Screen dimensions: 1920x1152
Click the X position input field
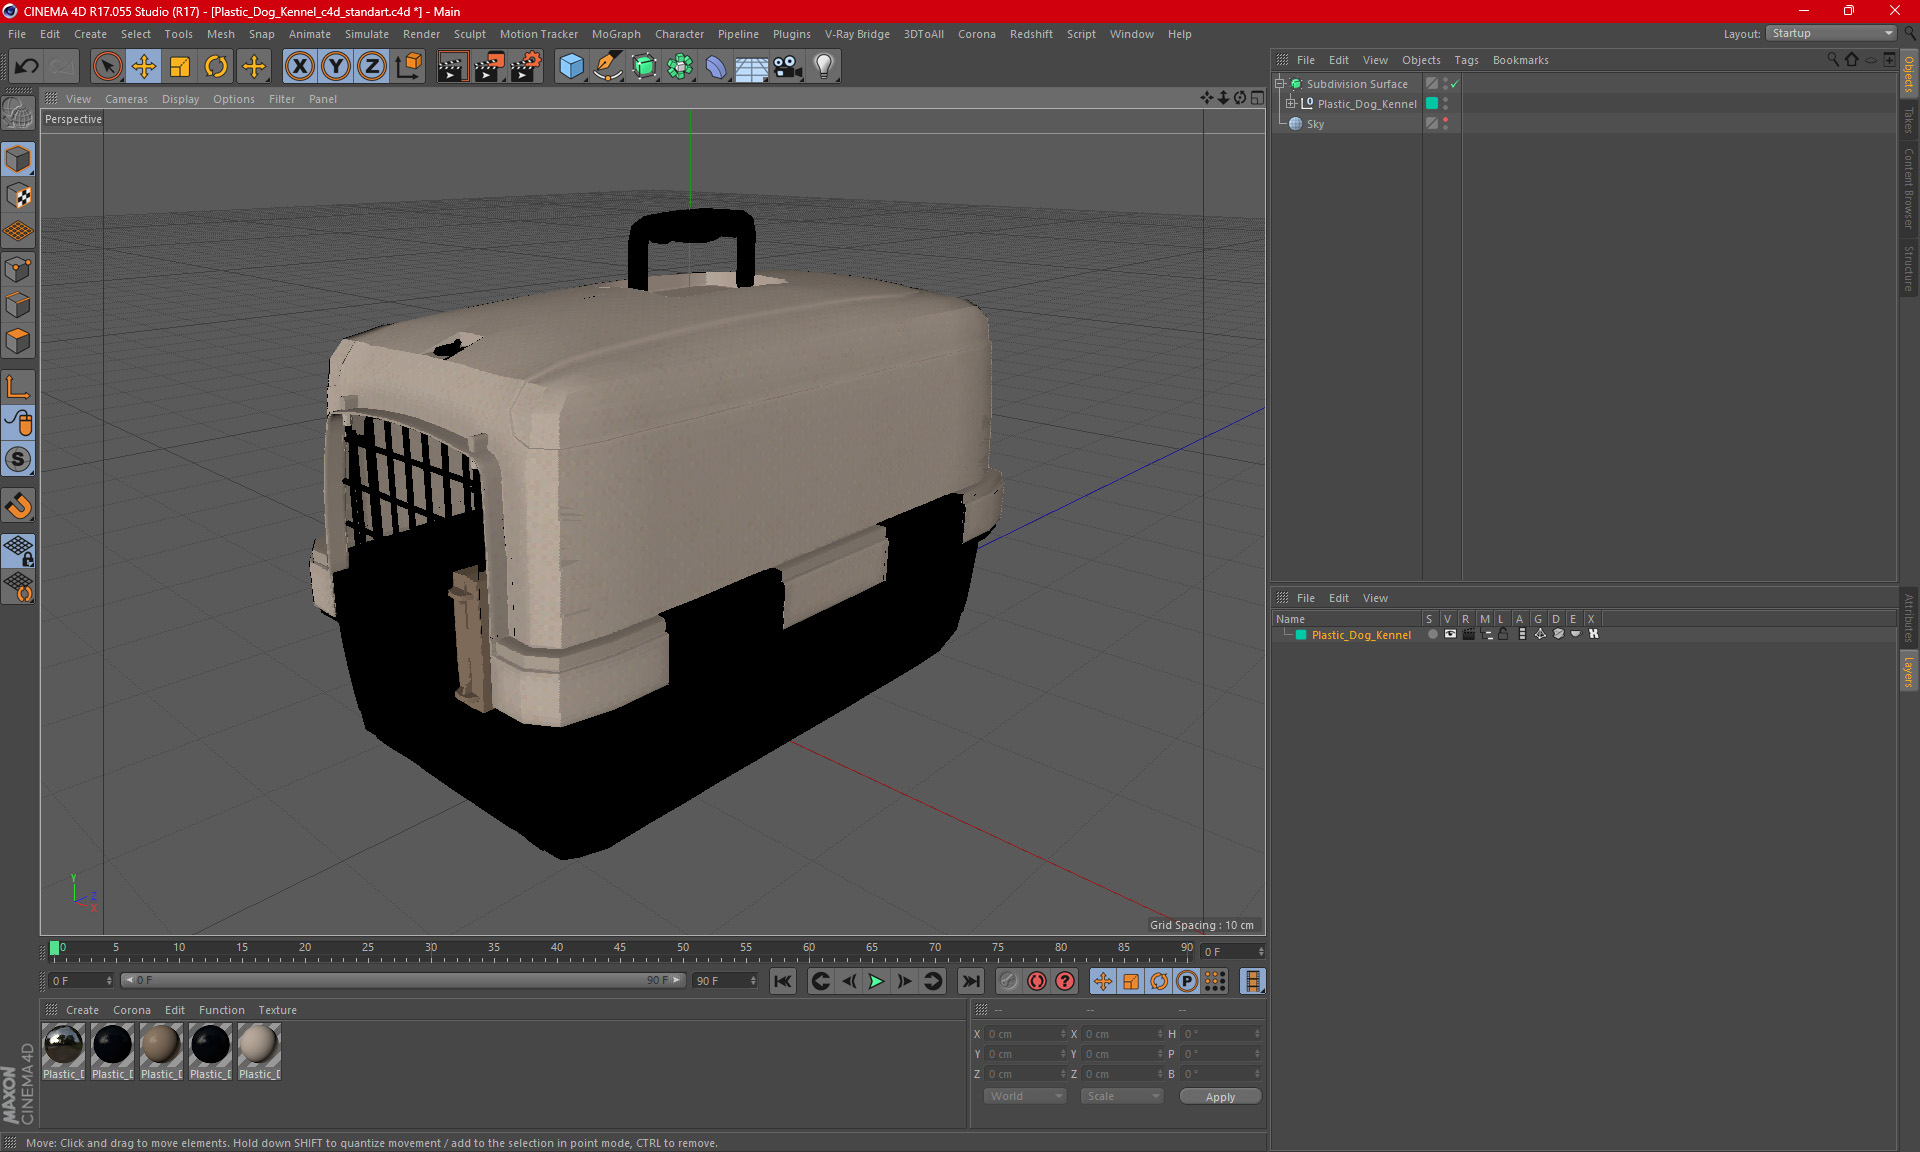1025,1034
